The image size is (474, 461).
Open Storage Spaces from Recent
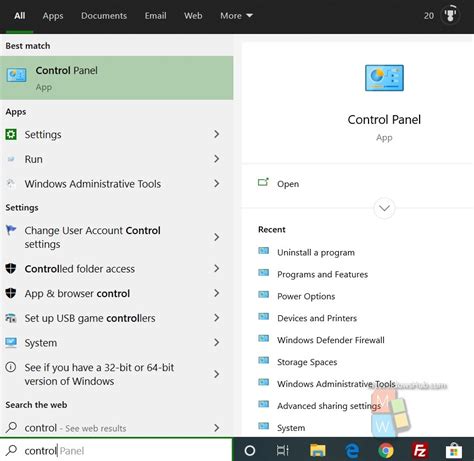point(307,362)
